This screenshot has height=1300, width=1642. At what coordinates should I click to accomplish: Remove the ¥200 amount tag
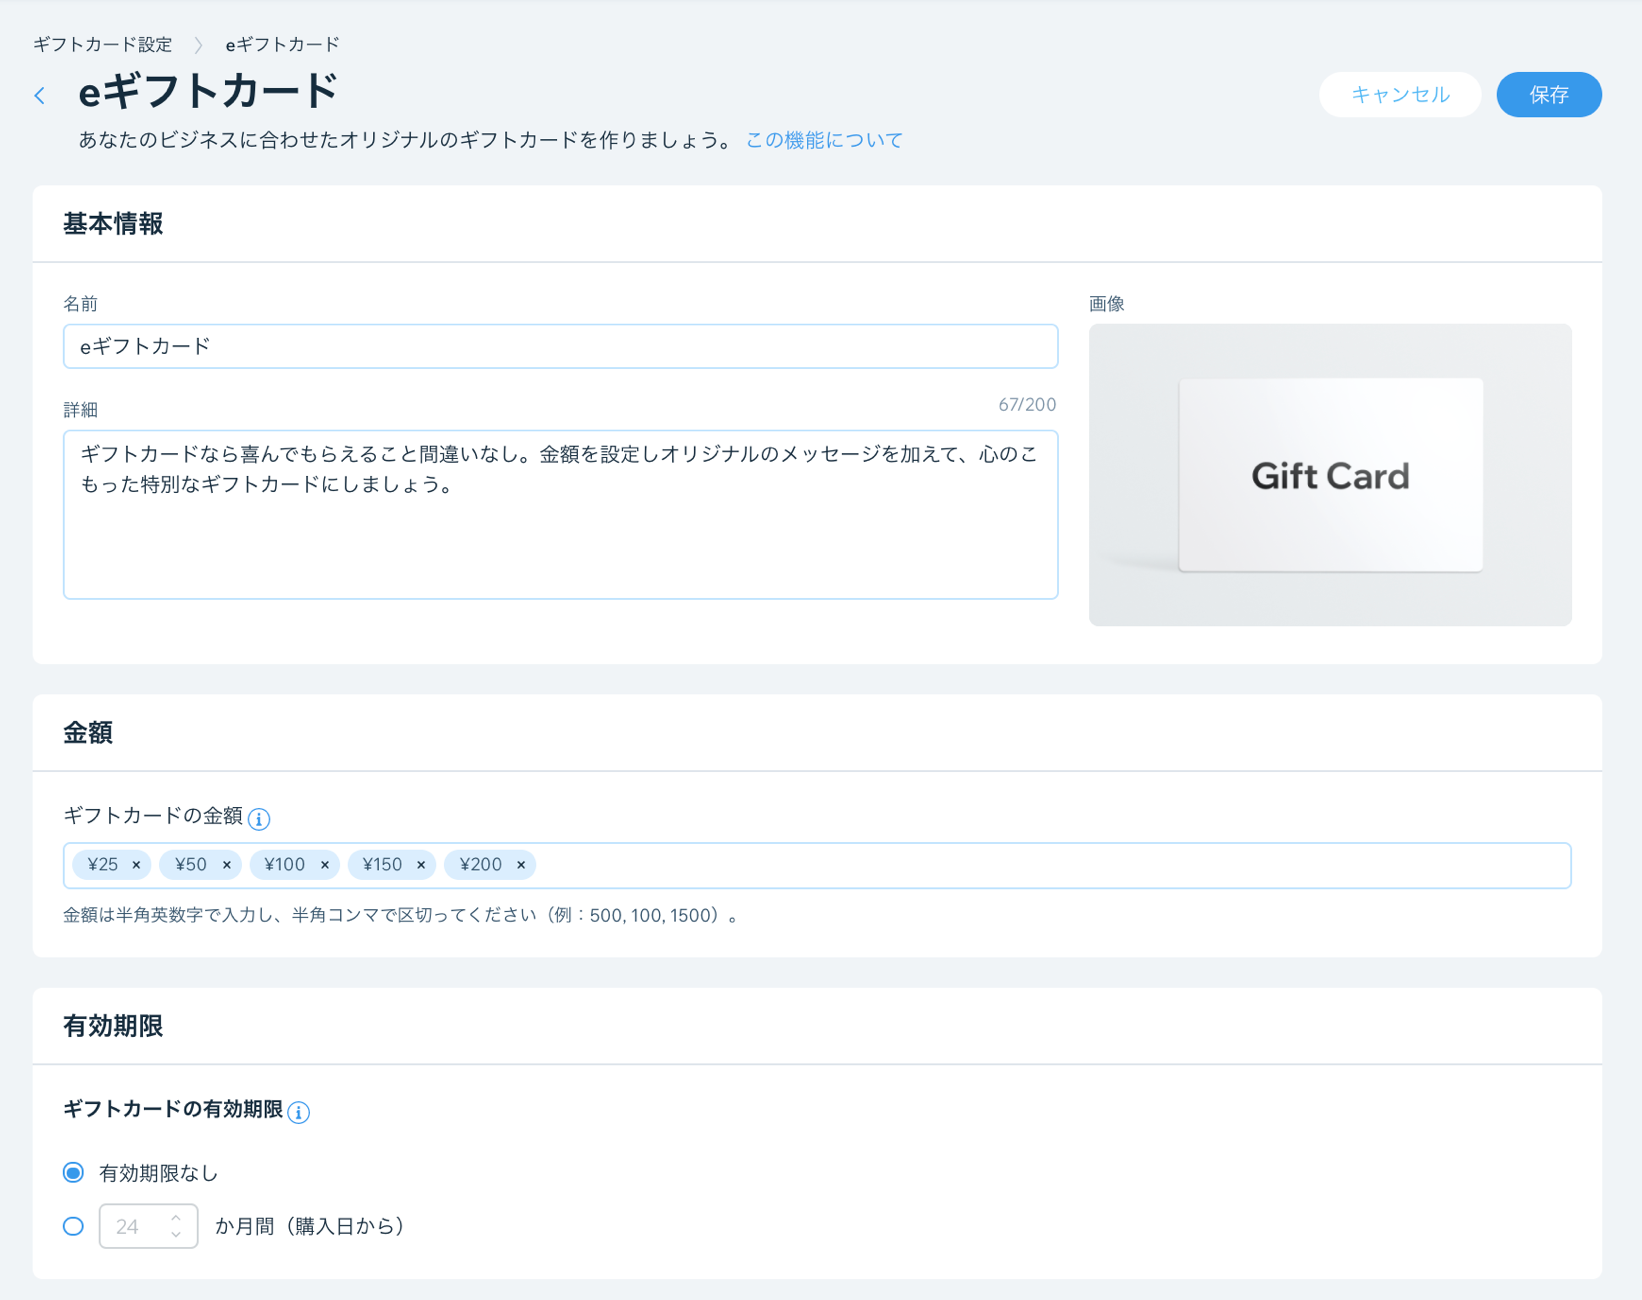coord(521,865)
